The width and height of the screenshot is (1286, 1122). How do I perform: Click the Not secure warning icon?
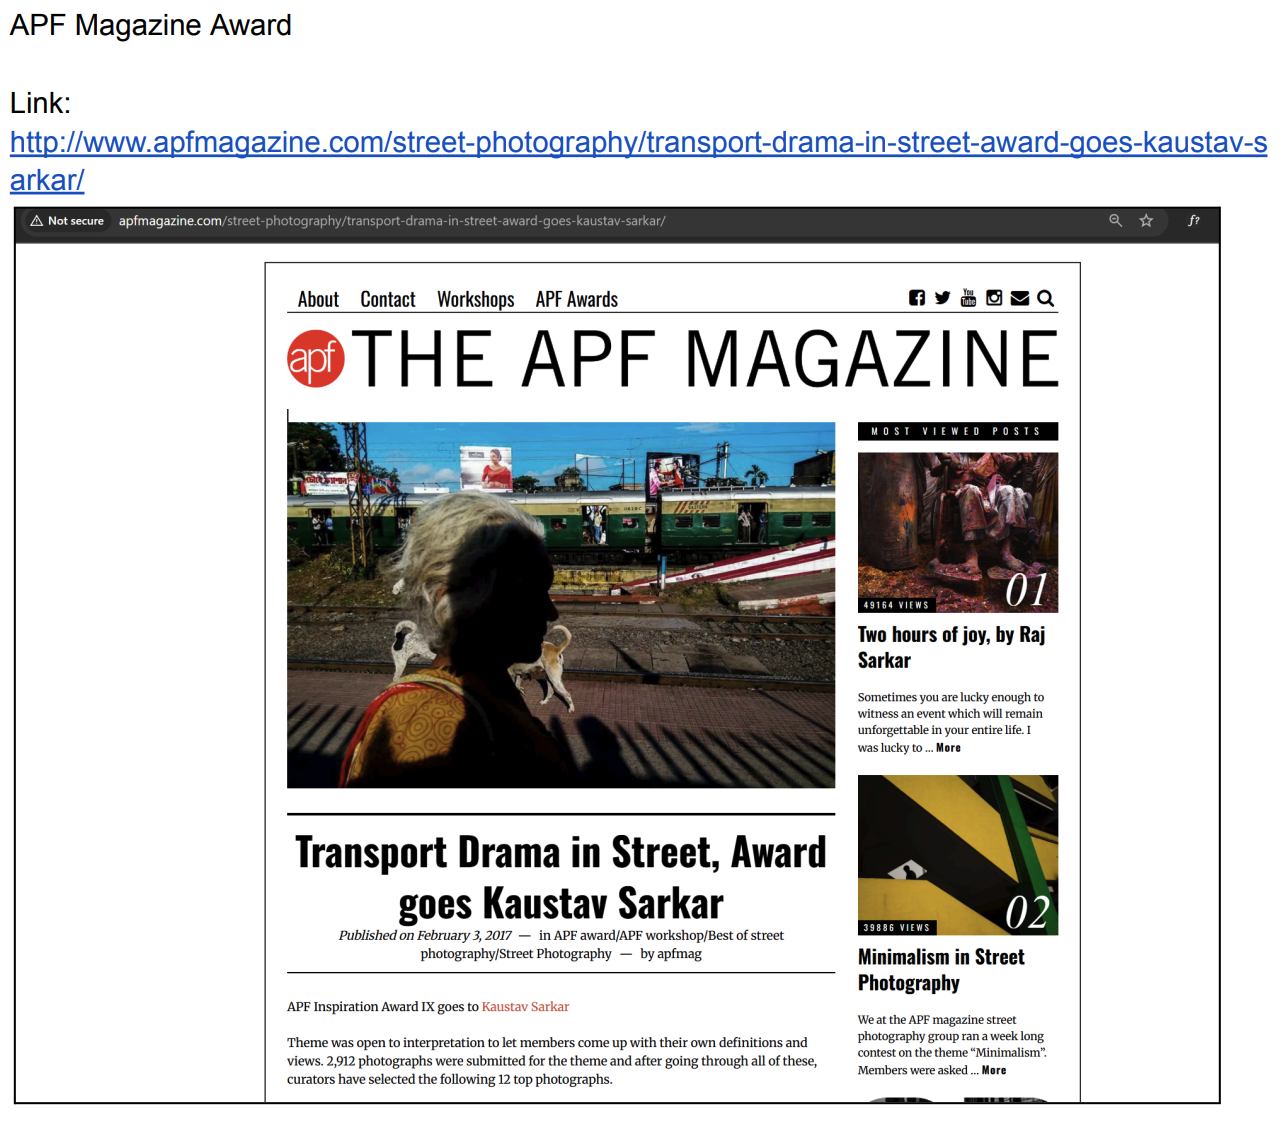coord(37,221)
